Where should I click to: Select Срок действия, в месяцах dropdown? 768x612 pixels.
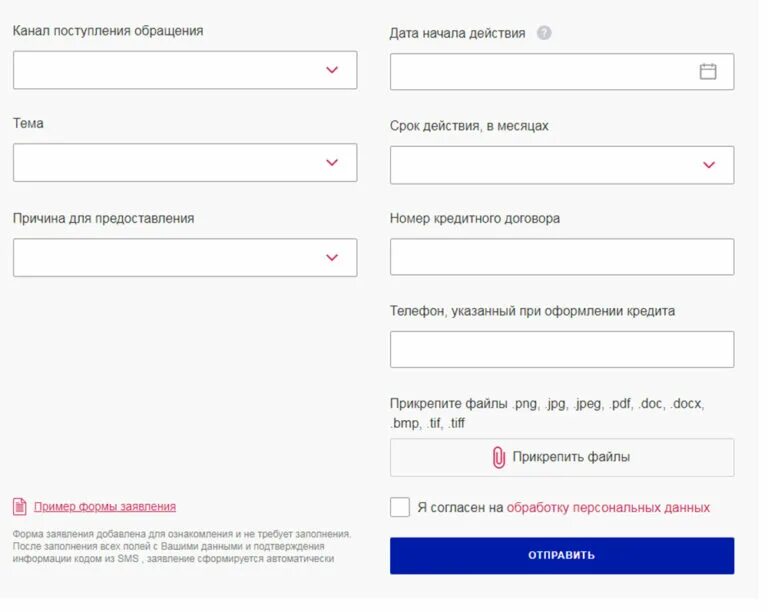pos(561,165)
